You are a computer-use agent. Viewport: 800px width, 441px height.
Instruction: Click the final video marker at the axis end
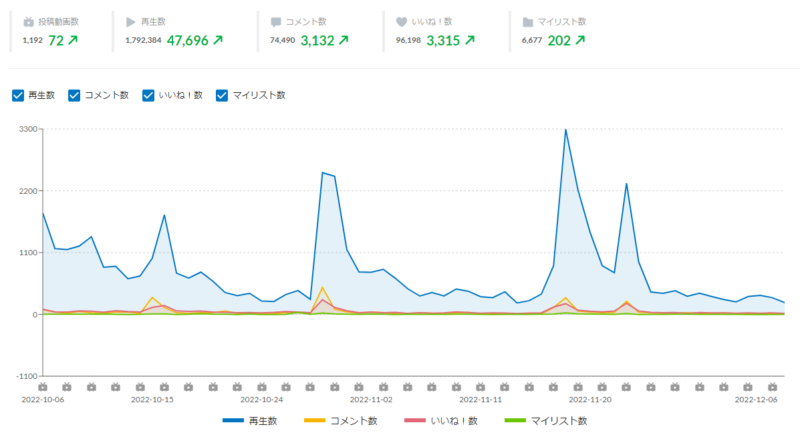click(772, 387)
